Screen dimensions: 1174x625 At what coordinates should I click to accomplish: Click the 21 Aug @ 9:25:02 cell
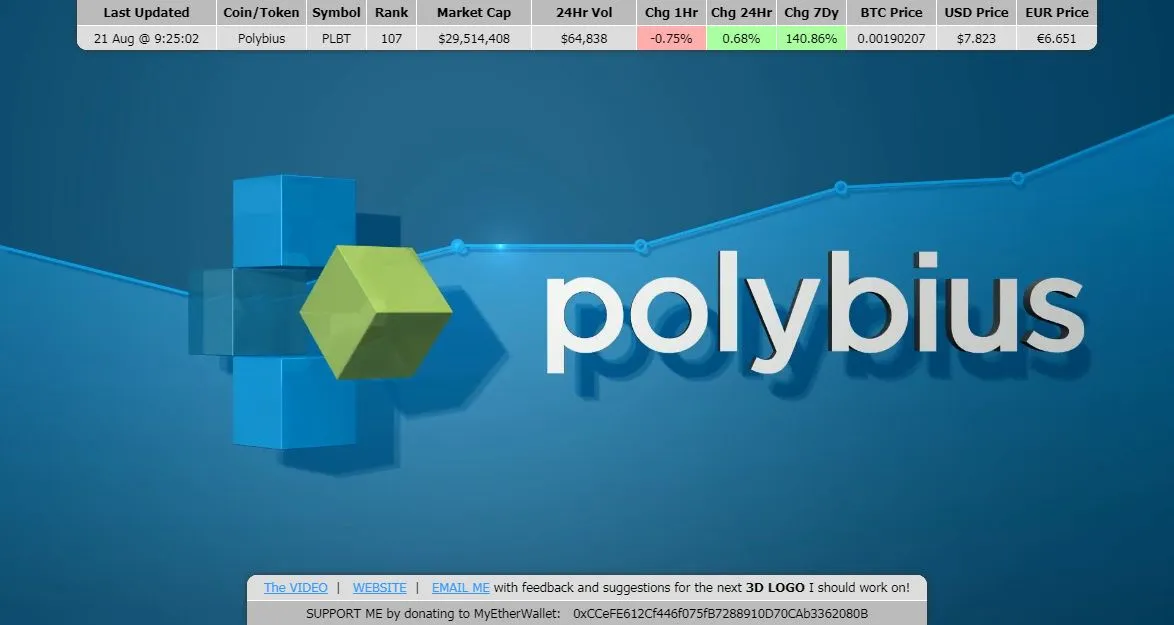147,38
